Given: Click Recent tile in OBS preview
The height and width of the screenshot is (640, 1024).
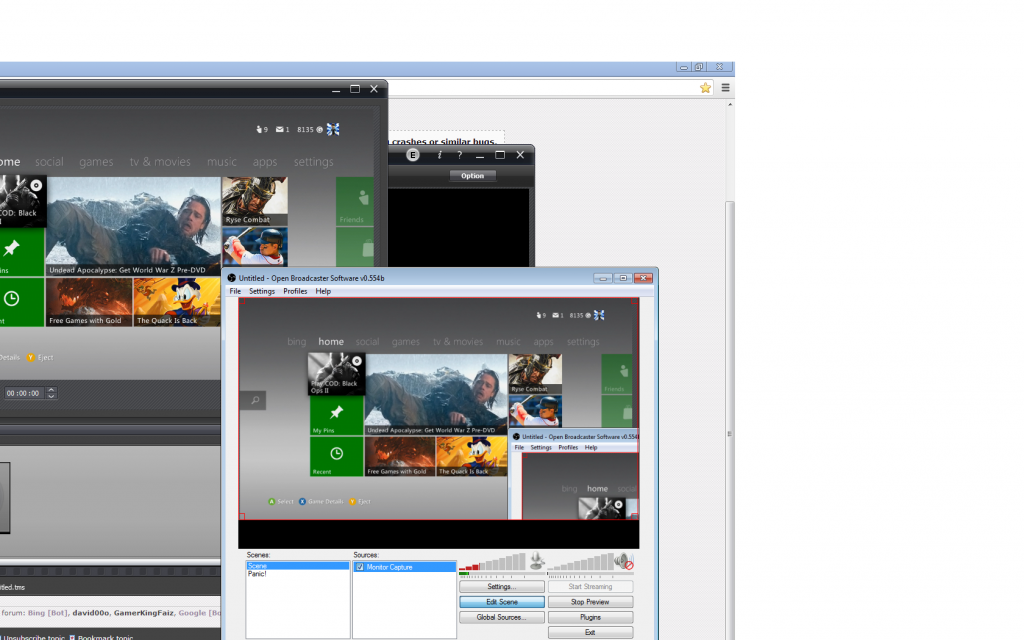Looking at the screenshot, I should point(336,456).
